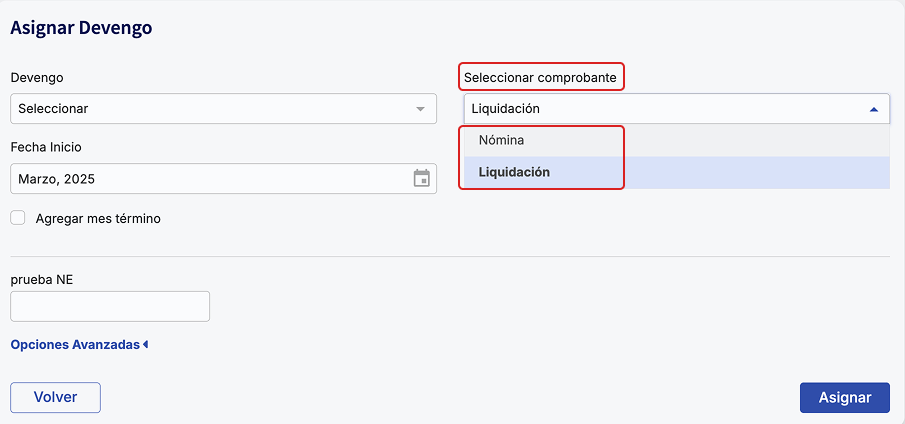
Task: Open the calendar picker icon for Fecha Inicio
Action: [x=422, y=178]
